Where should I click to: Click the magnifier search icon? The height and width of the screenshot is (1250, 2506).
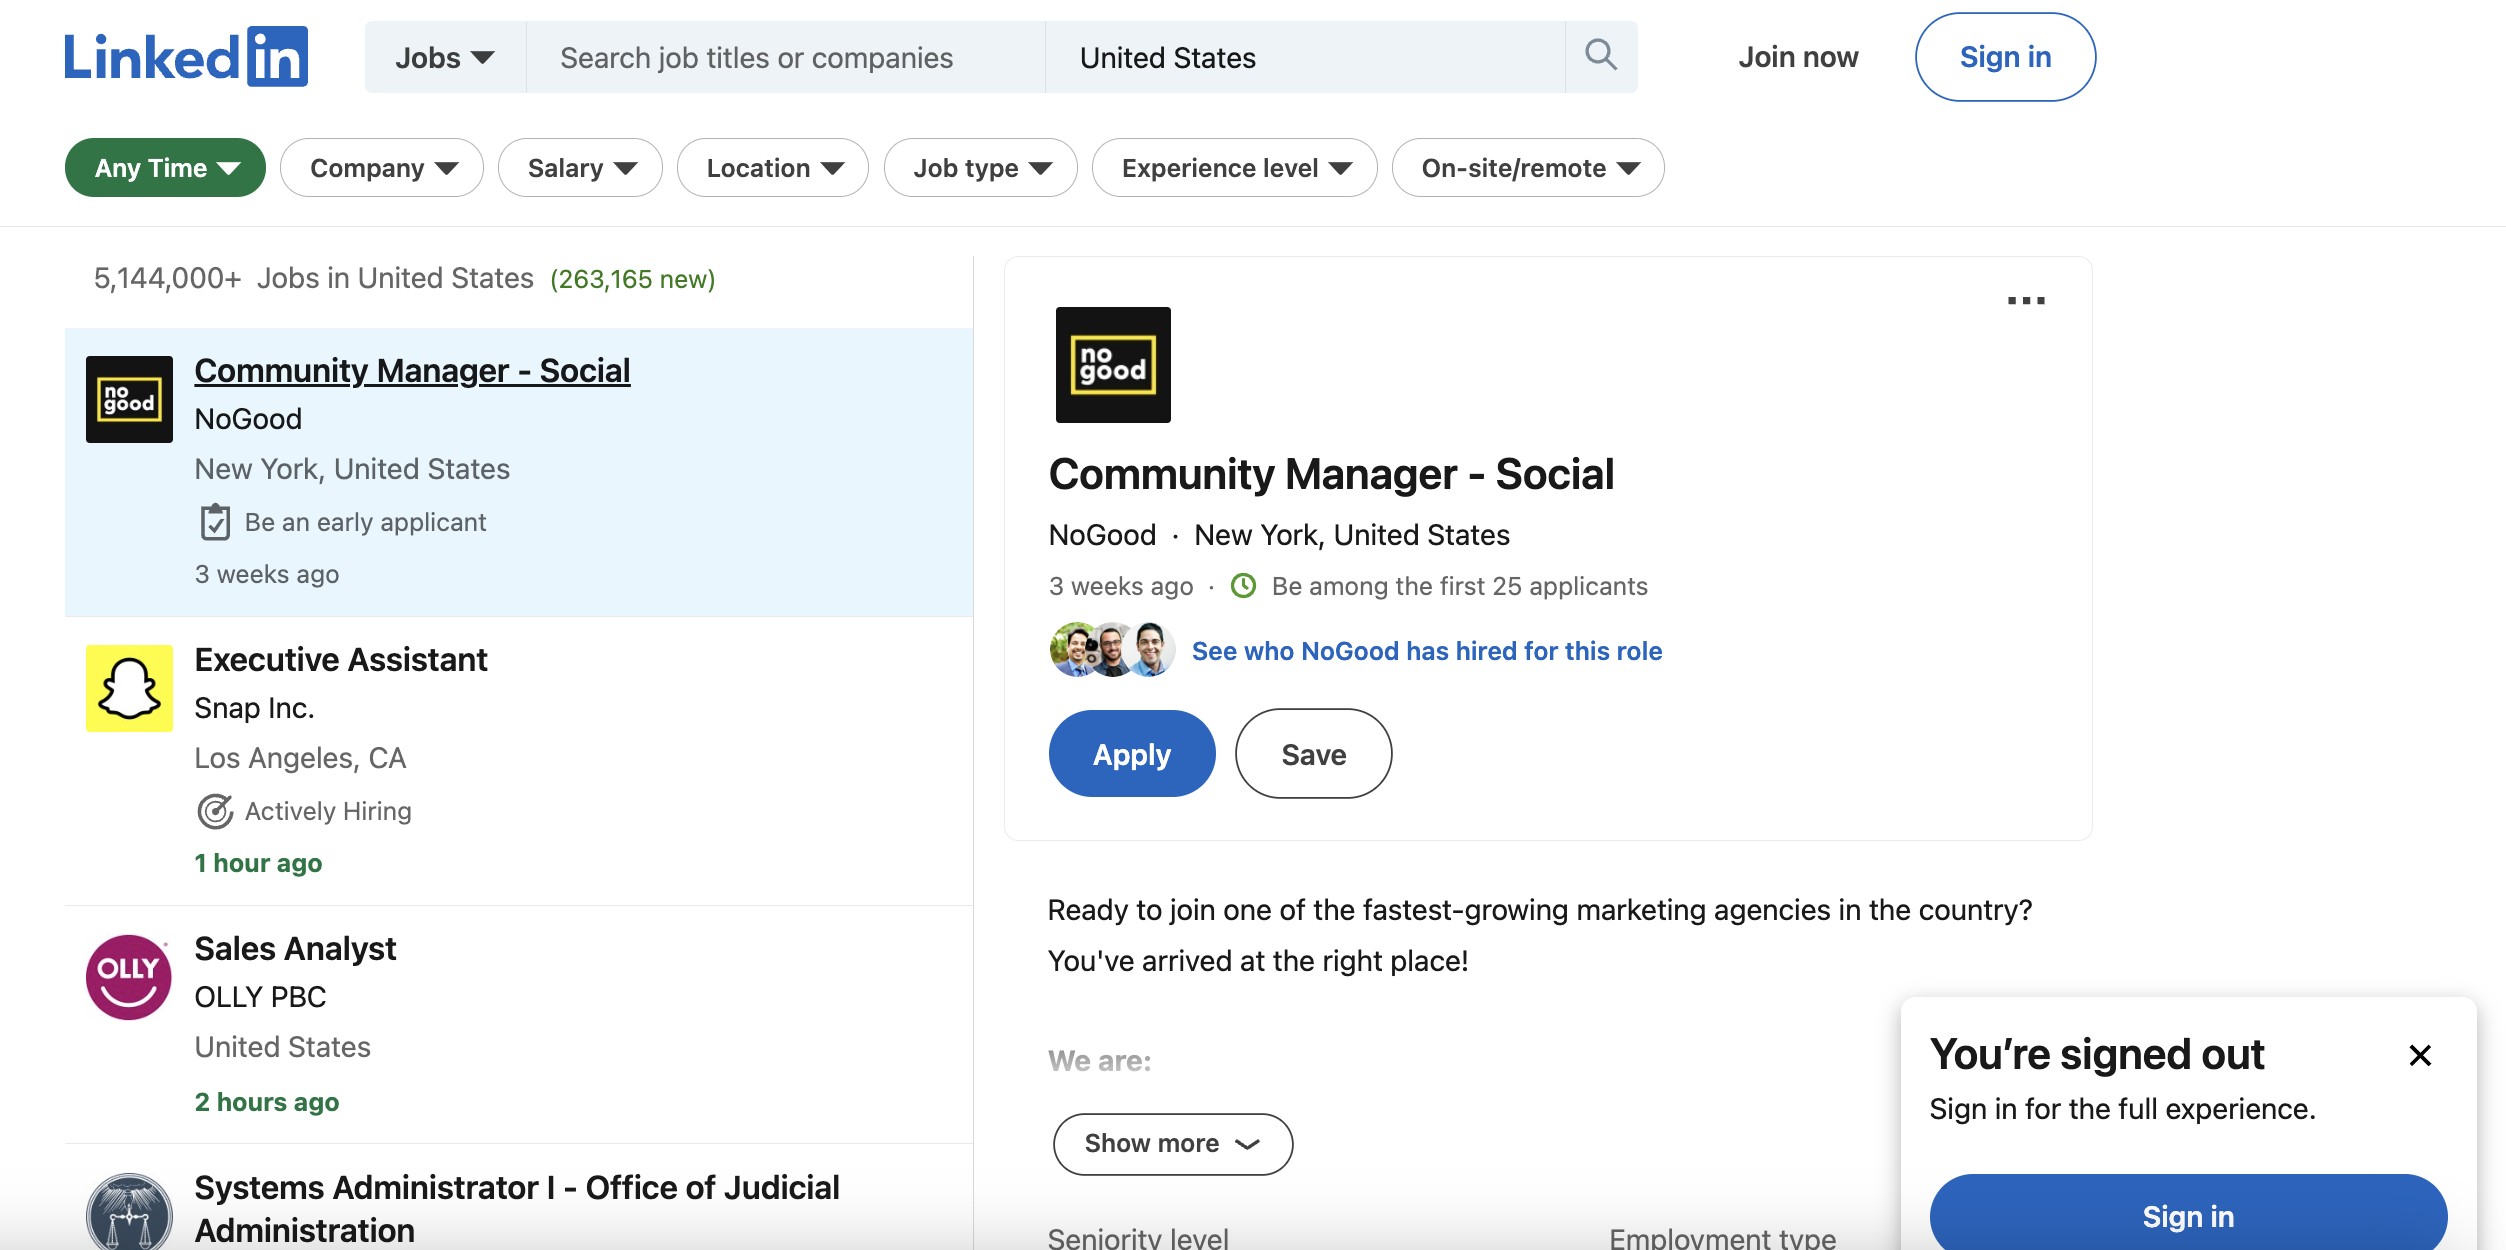(x=1601, y=56)
